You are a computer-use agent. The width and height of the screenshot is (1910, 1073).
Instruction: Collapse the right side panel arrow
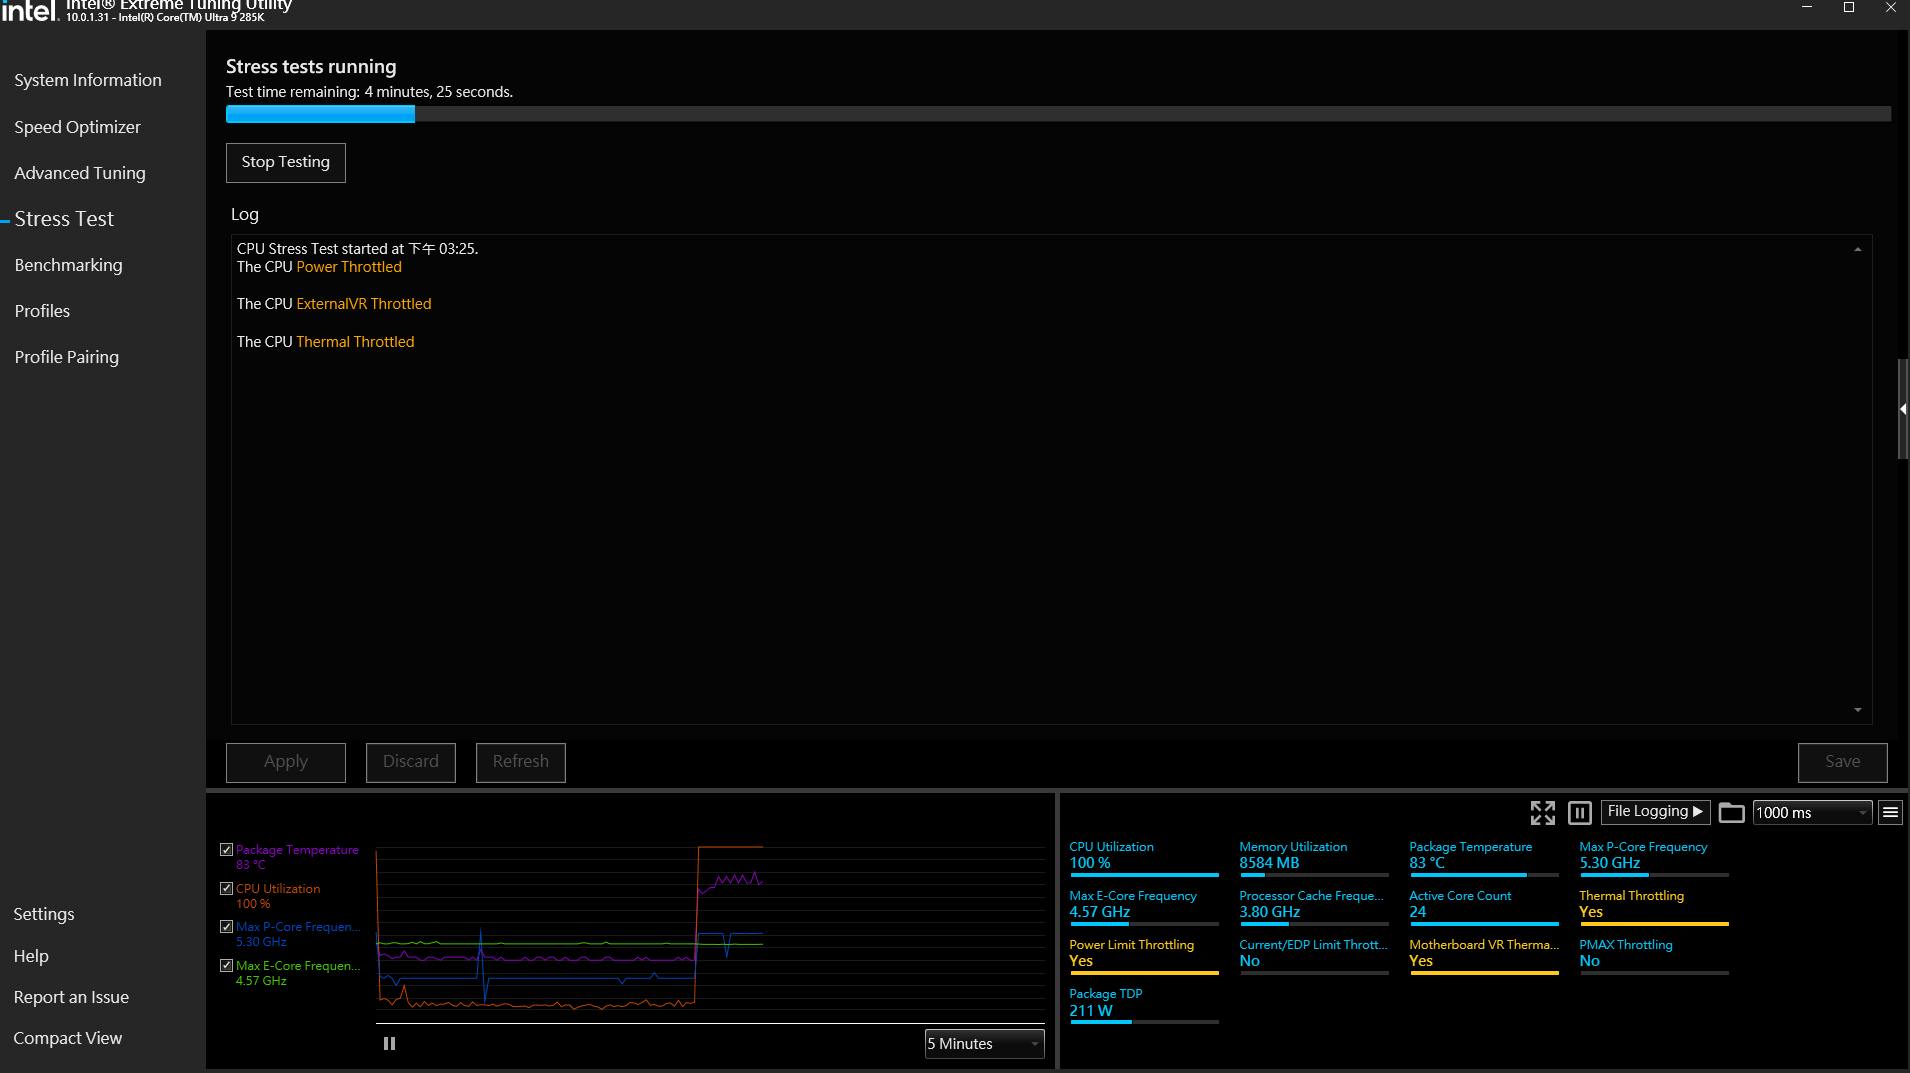pyautogui.click(x=1902, y=409)
